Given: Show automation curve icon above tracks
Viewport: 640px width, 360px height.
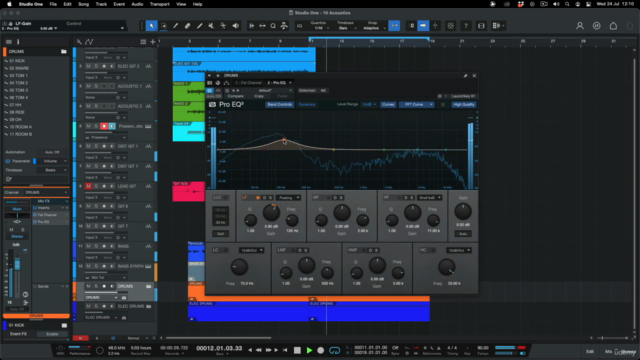Looking at the screenshot, I should tap(89, 42).
